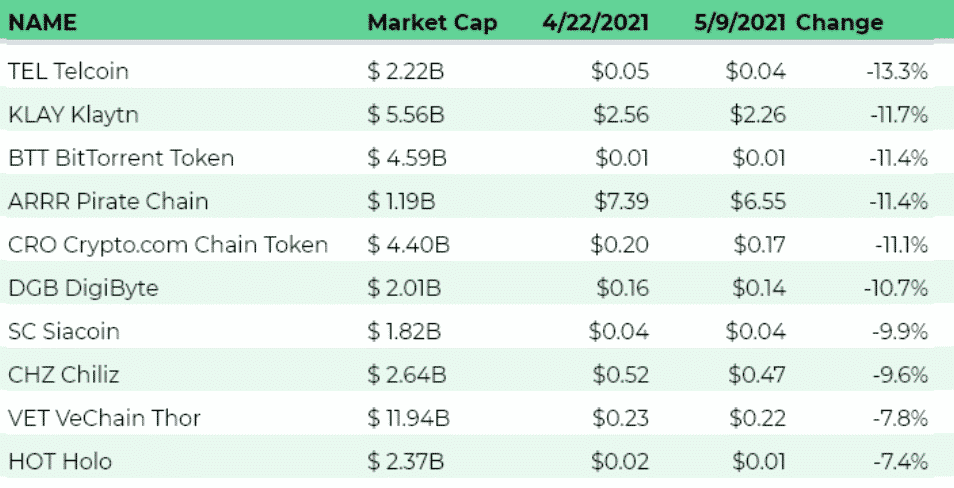Click the Market Cap column header
This screenshot has height=488, width=954.
[x=431, y=22]
